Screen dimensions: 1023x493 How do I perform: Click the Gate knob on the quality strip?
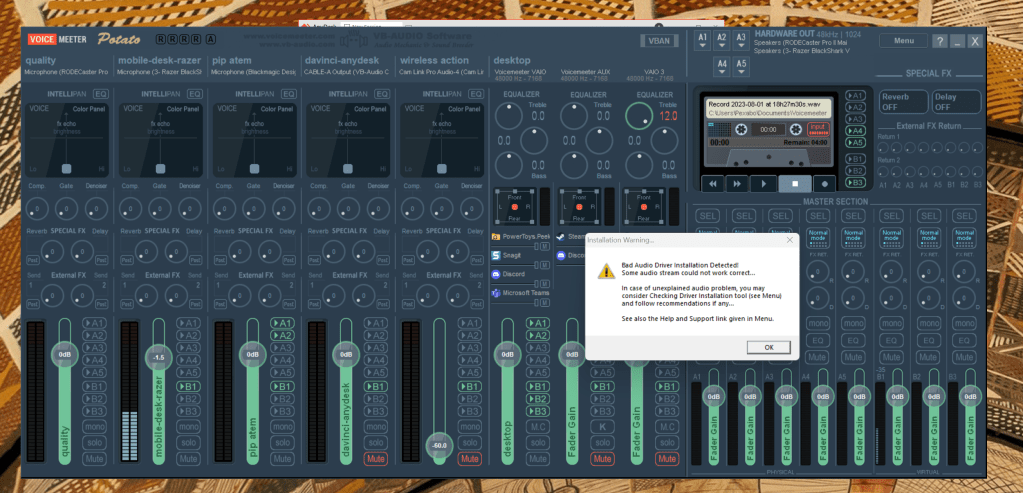coord(66,209)
